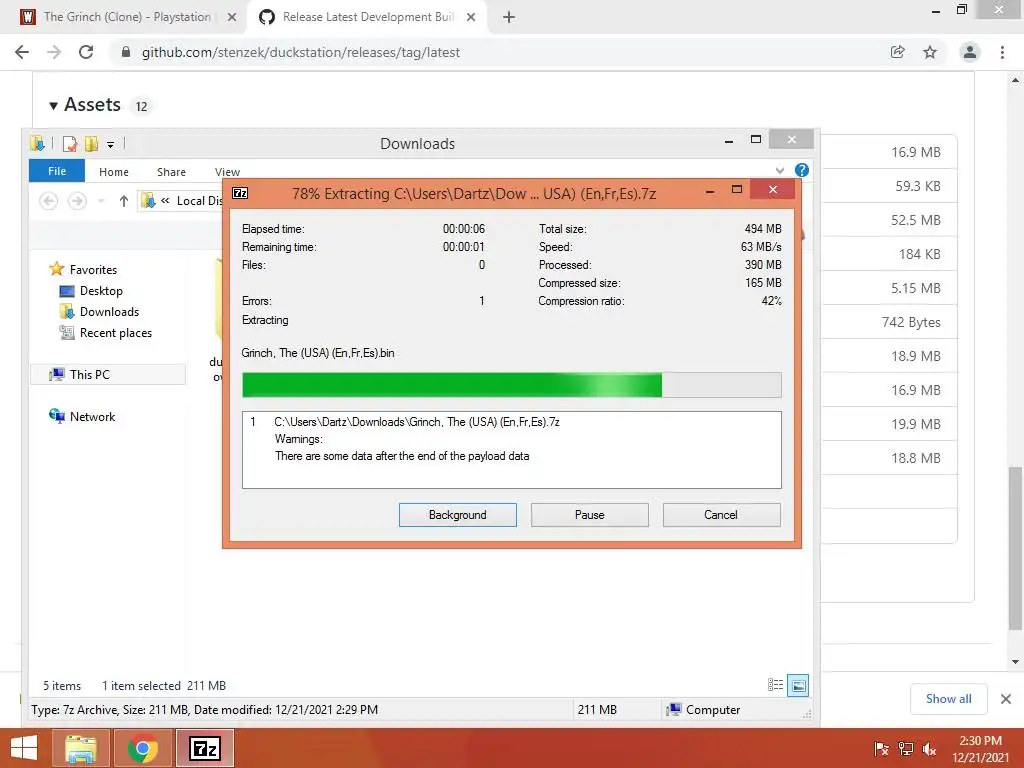Select This PC in navigation pane

click(x=108, y=374)
